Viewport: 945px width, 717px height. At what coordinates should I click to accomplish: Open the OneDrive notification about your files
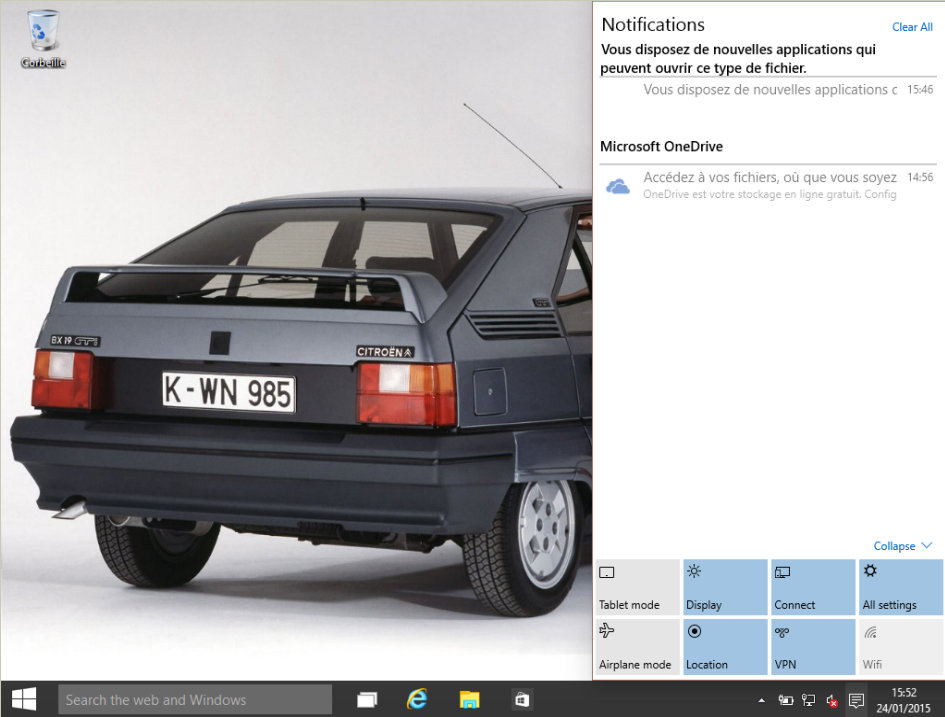767,184
